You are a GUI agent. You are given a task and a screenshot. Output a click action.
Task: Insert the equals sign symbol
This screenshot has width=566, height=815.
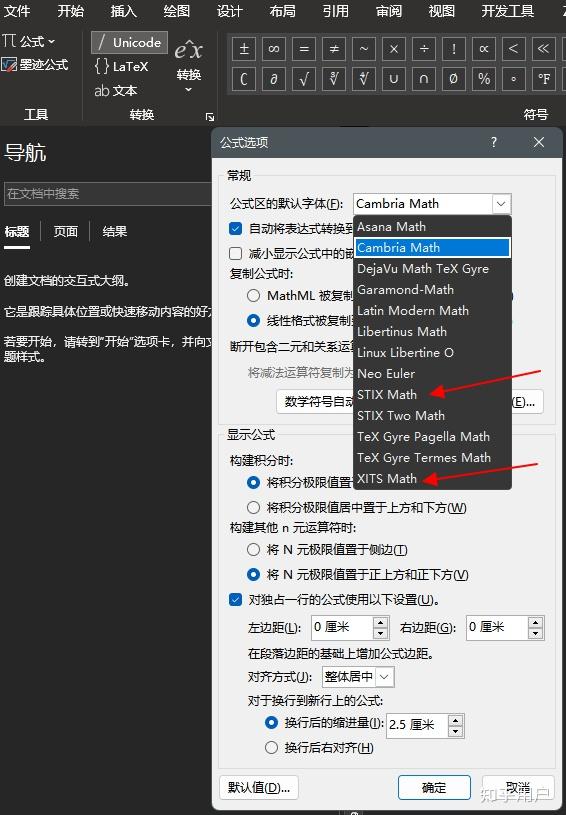[304, 49]
